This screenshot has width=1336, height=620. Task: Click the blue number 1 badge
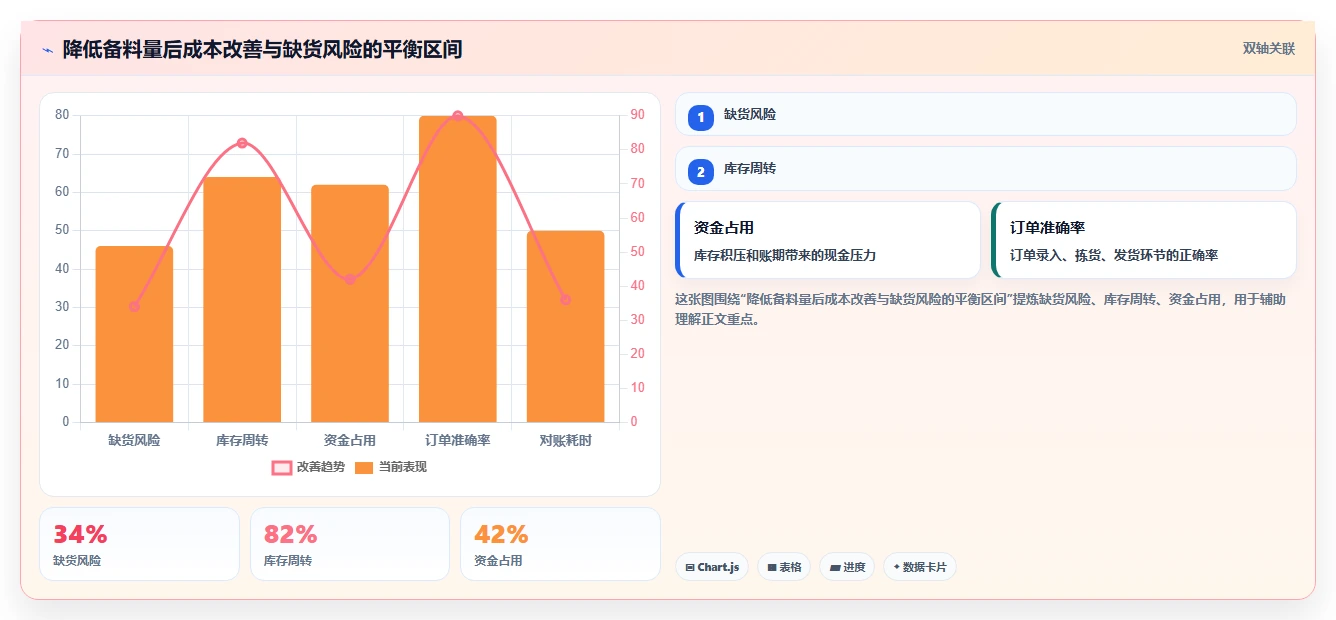(x=701, y=117)
